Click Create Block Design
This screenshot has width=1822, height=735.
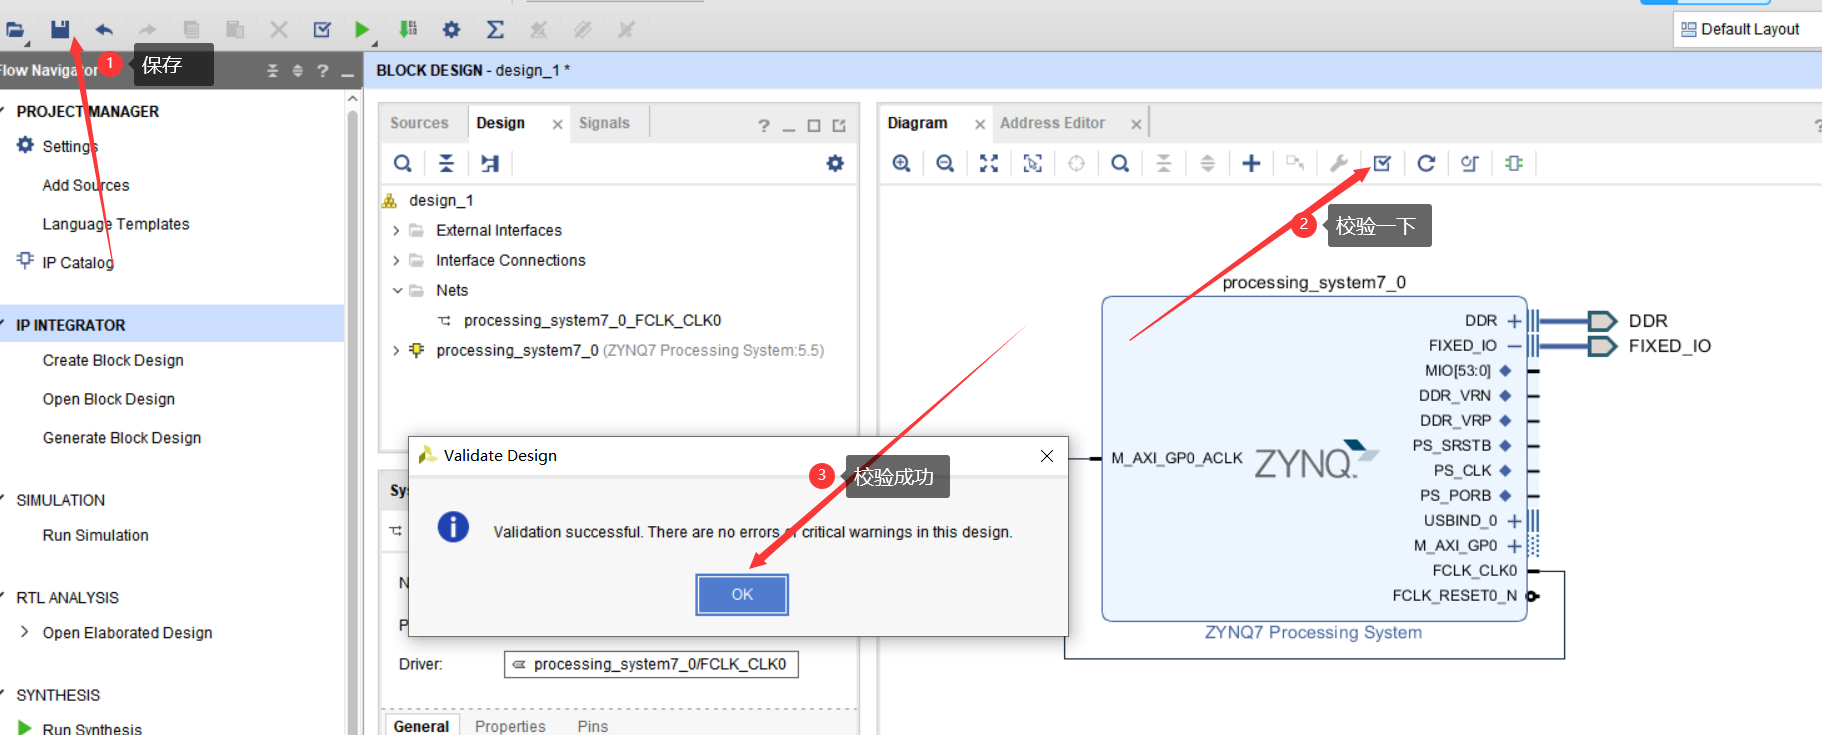point(113,360)
